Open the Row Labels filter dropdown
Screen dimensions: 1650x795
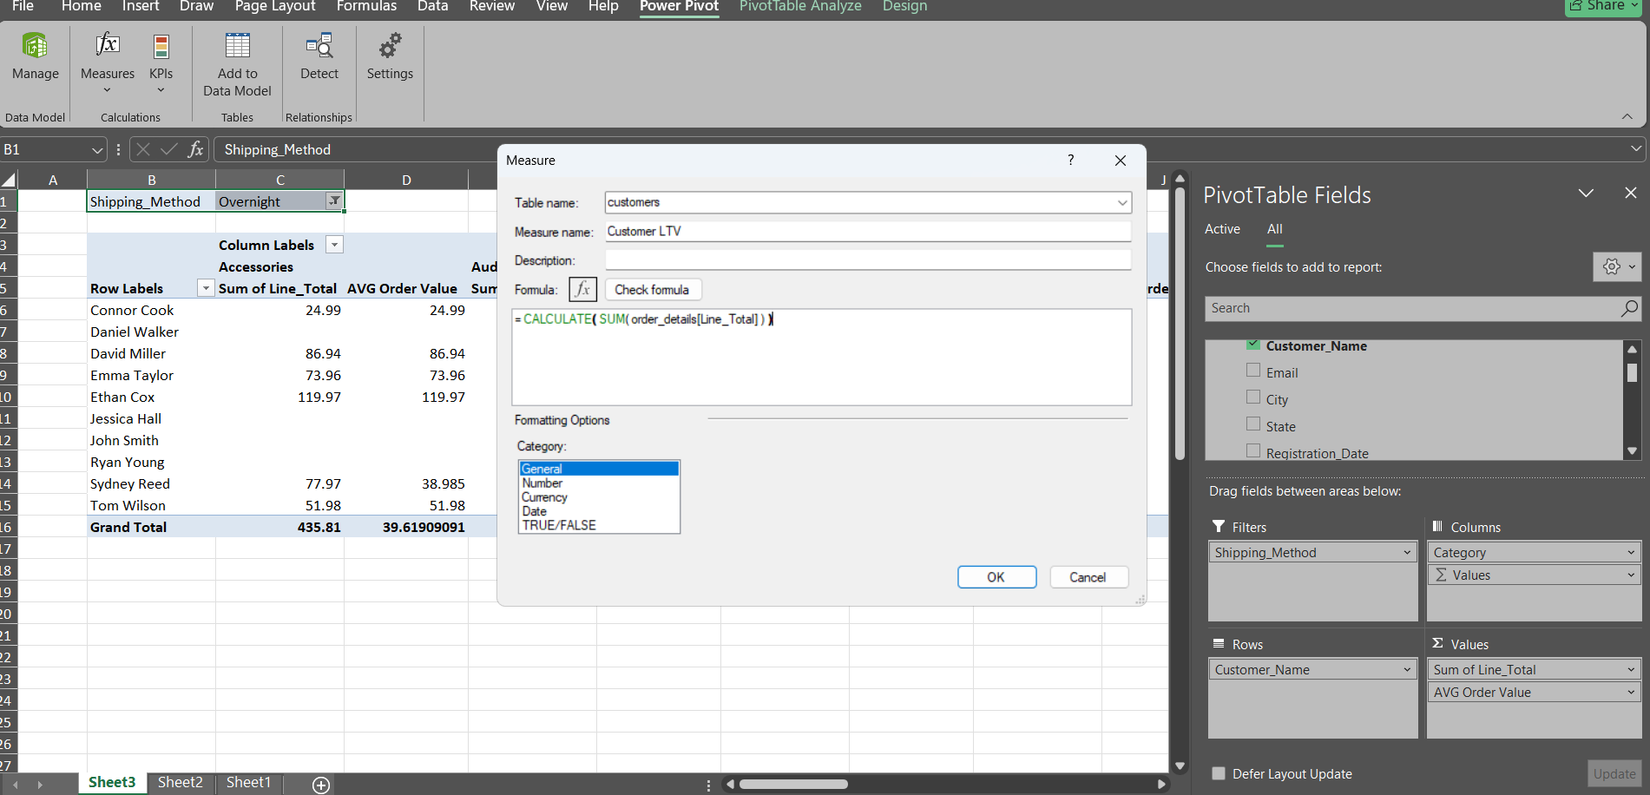205,289
